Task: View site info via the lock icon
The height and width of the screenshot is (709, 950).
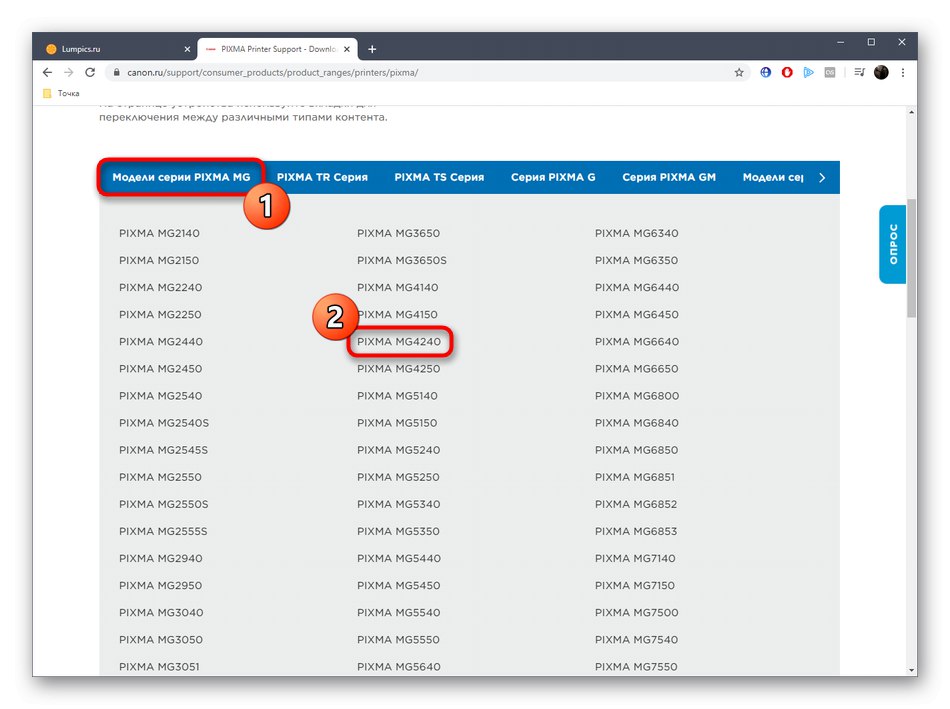Action: [x=116, y=72]
